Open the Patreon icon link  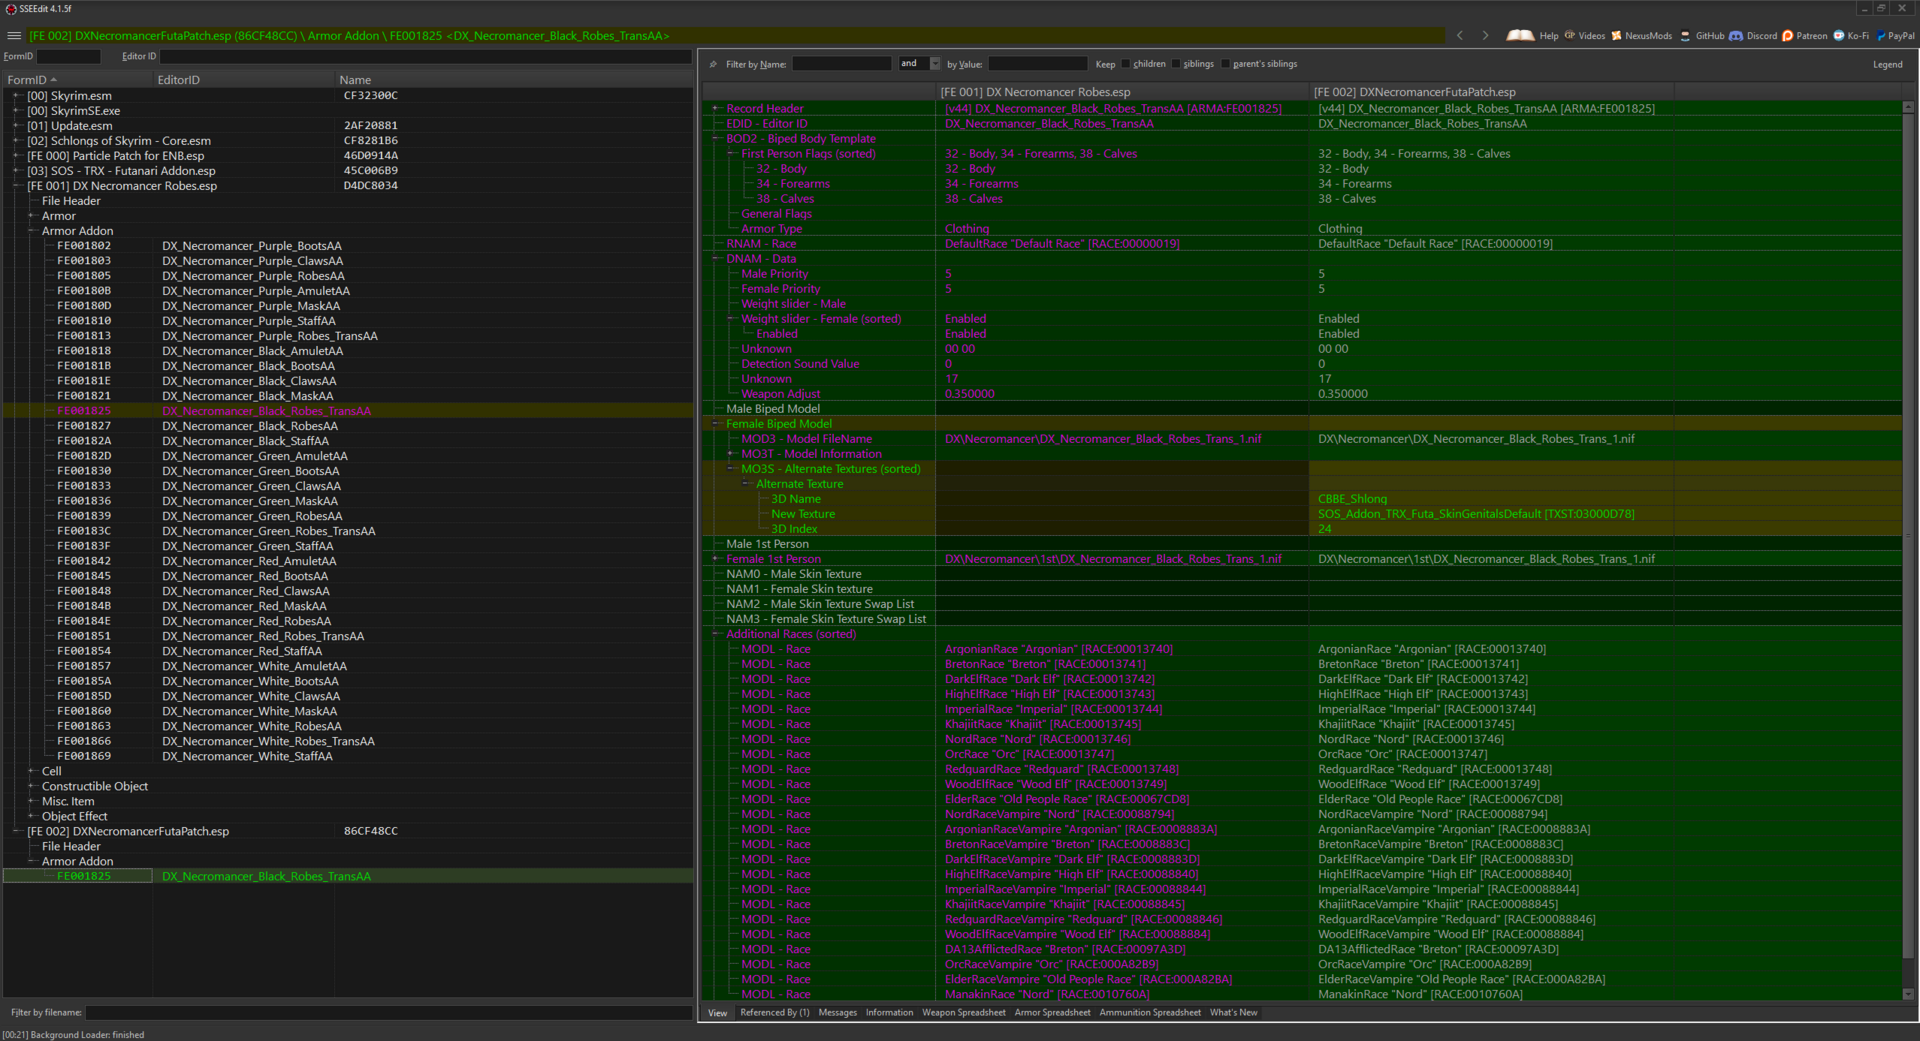pos(1788,36)
